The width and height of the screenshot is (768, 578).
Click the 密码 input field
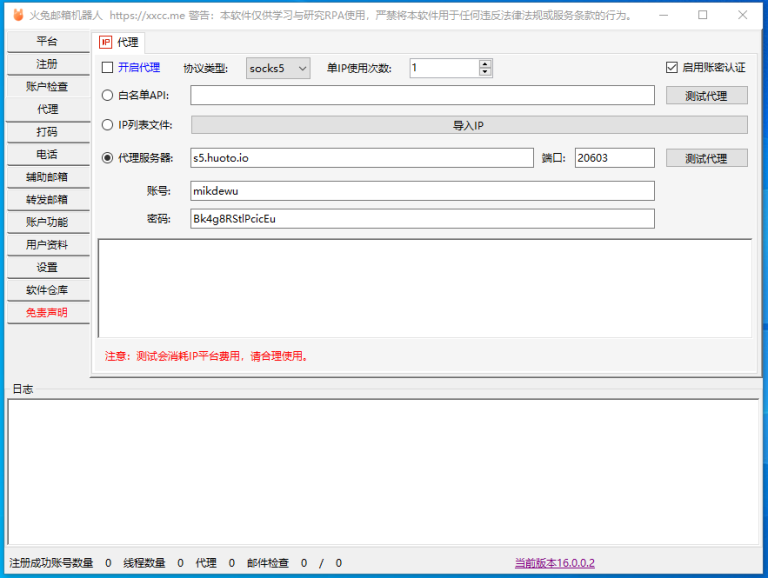tap(422, 219)
